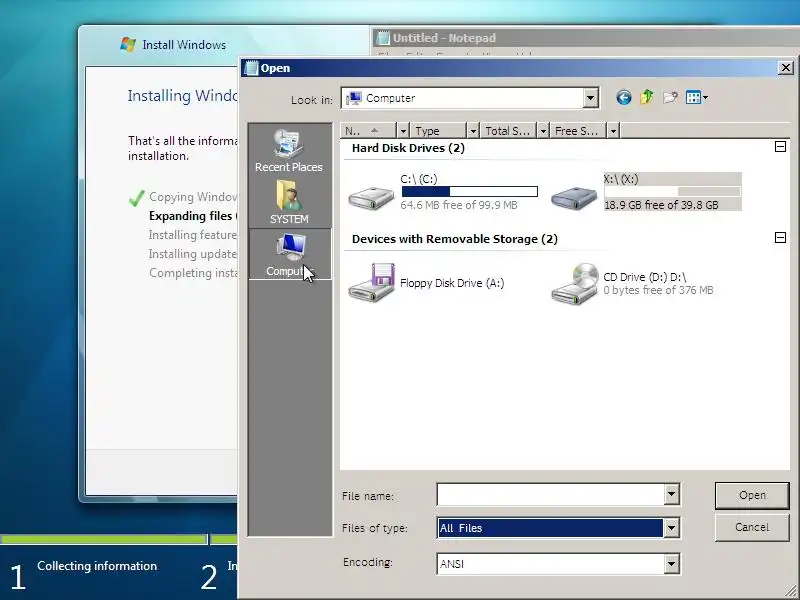Viewport: 800px width, 600px height.
Task: Click the Hard Disk Drives (2) heading
Action: pyautogui.click(x=408, y=148)
